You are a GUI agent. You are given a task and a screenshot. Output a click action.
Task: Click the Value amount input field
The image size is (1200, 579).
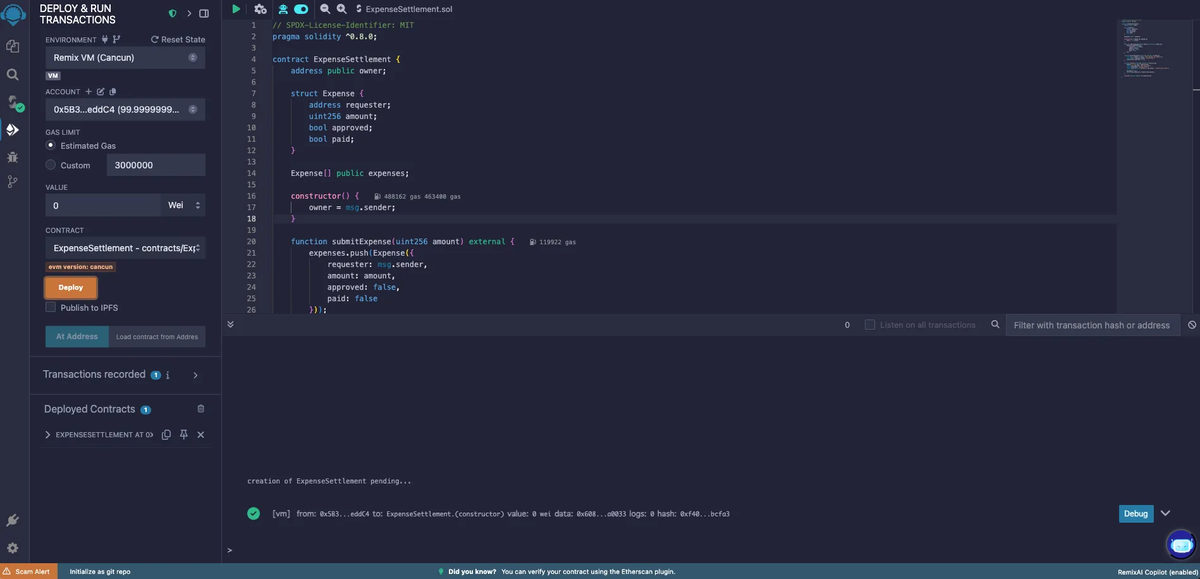click(103, 205)
